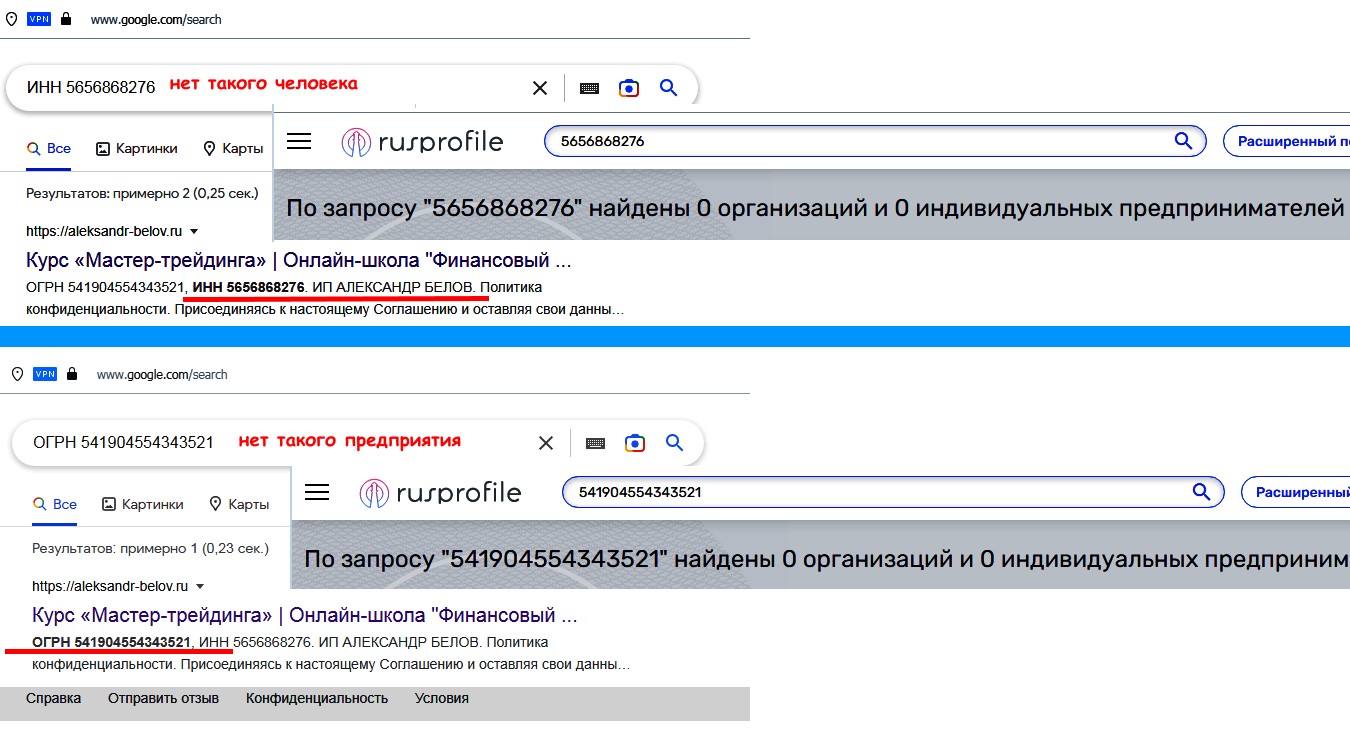
Task: Click padlock icon in top address bar
Action: pos(66,19)
